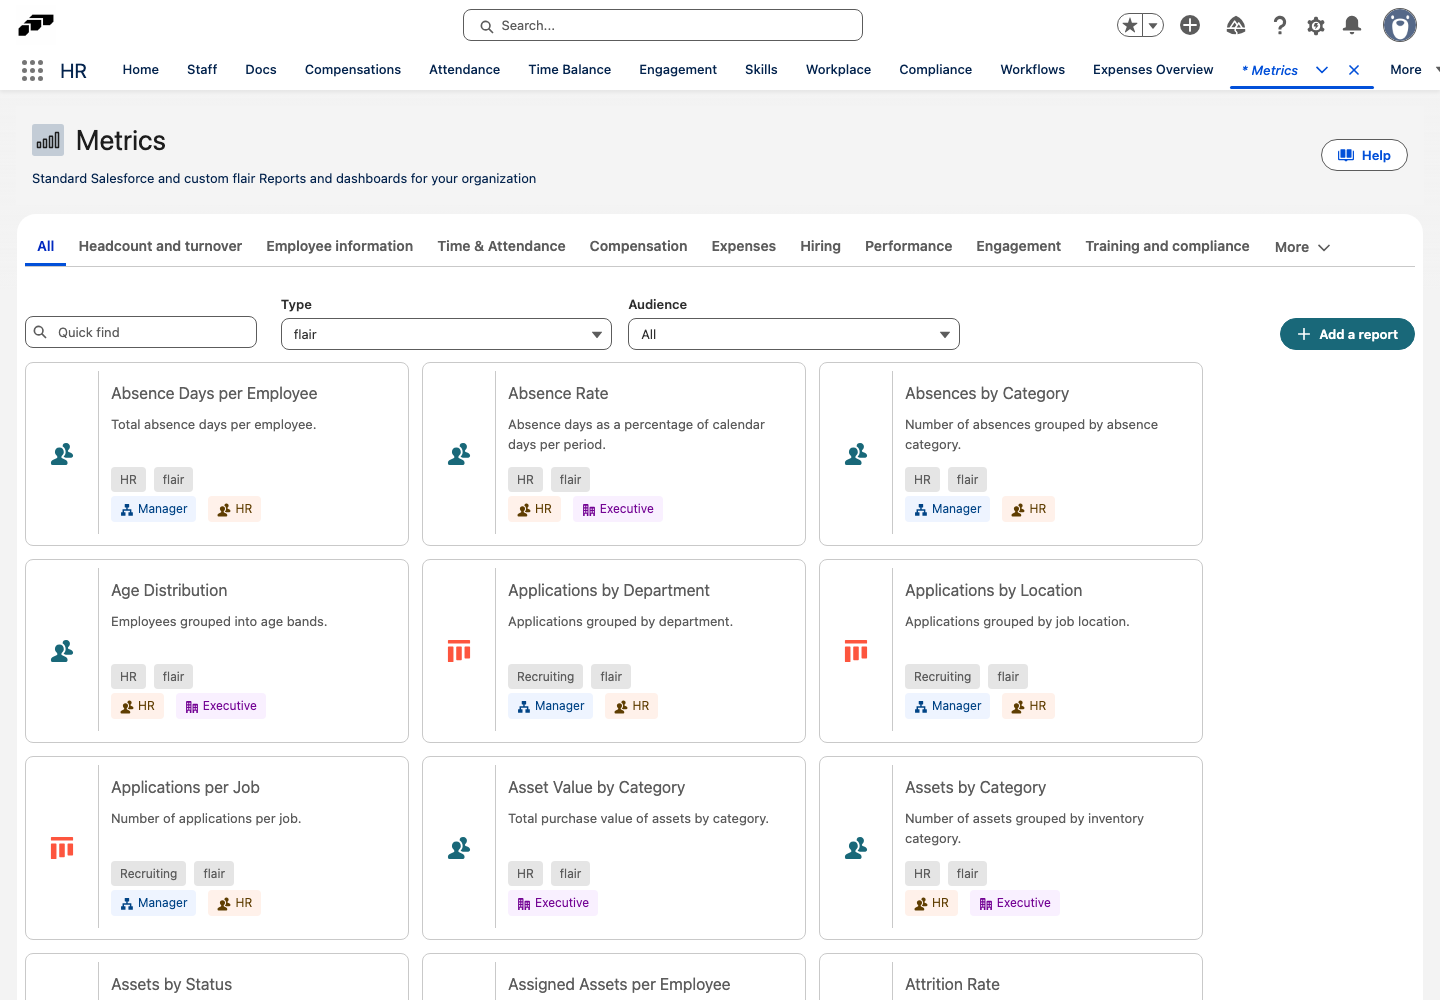
Task: Close the Metrics navigation tab
Action: 1354,70
